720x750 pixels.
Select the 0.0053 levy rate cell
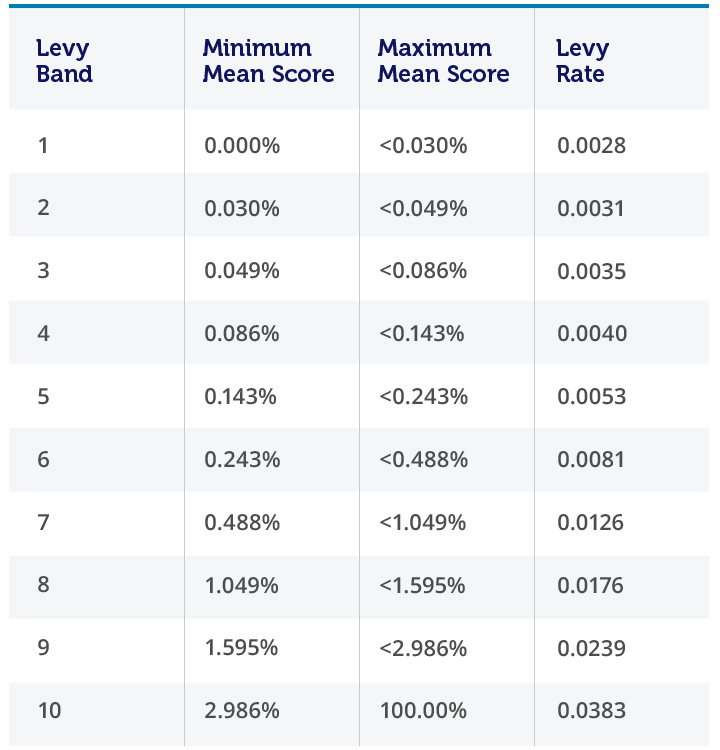point(591,397)
